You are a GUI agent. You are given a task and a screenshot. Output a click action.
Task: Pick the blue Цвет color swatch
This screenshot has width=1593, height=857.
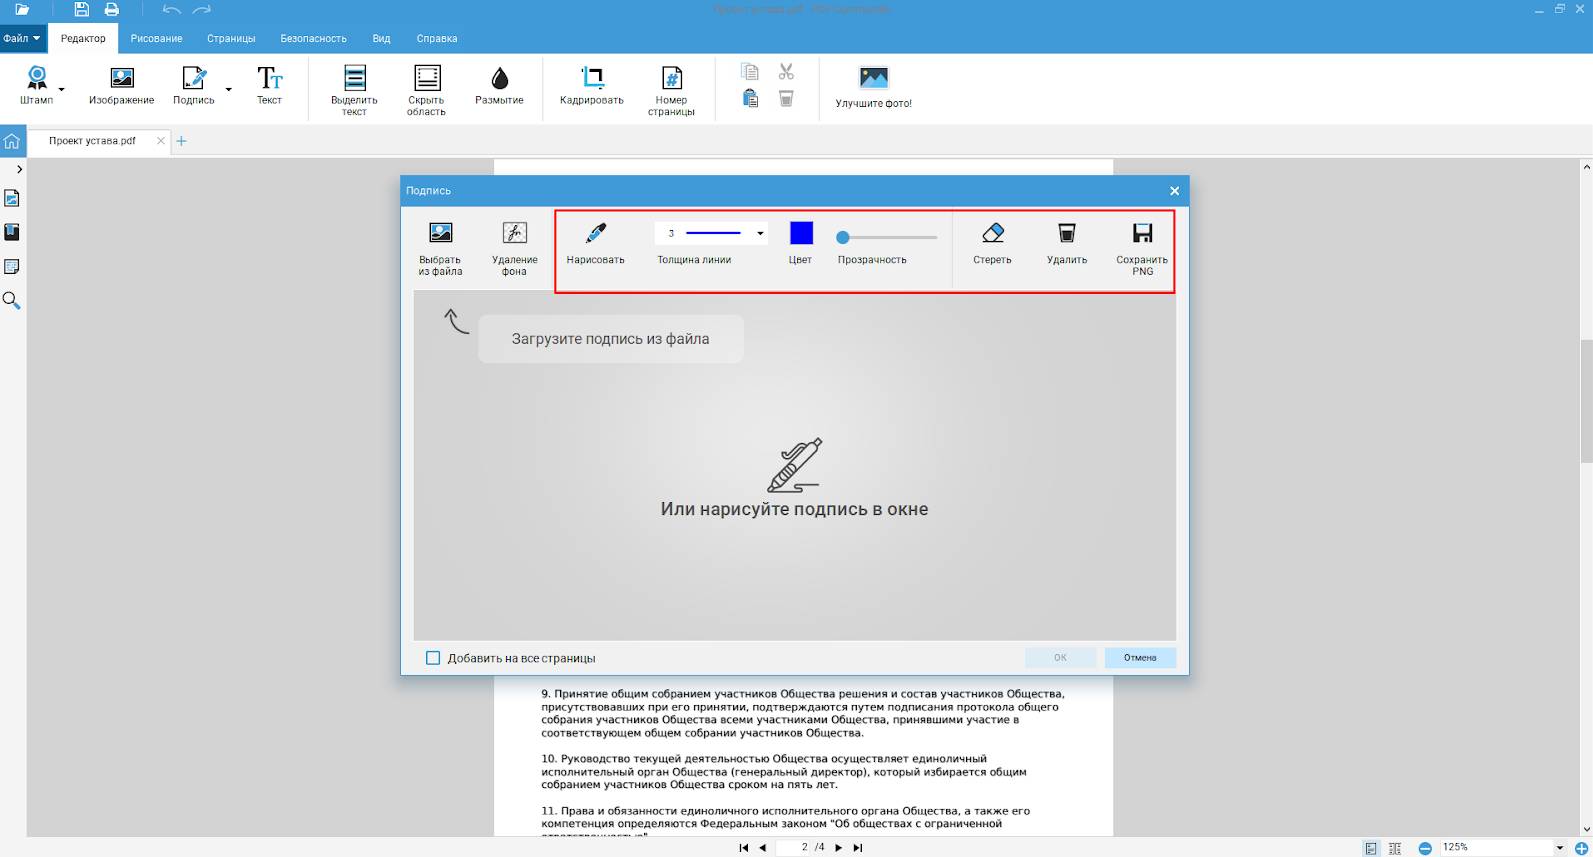point(801,233)
